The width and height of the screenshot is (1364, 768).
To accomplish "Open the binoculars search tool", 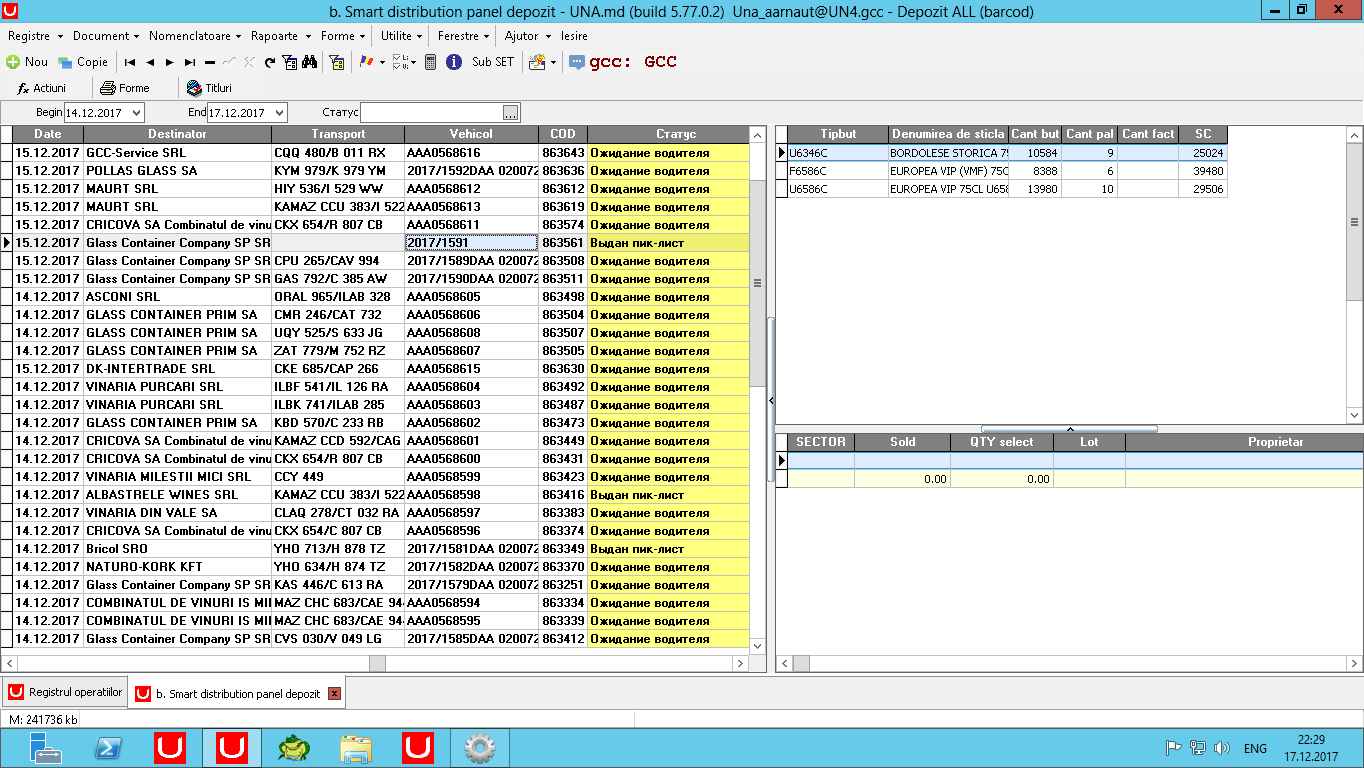I will 309,62.
